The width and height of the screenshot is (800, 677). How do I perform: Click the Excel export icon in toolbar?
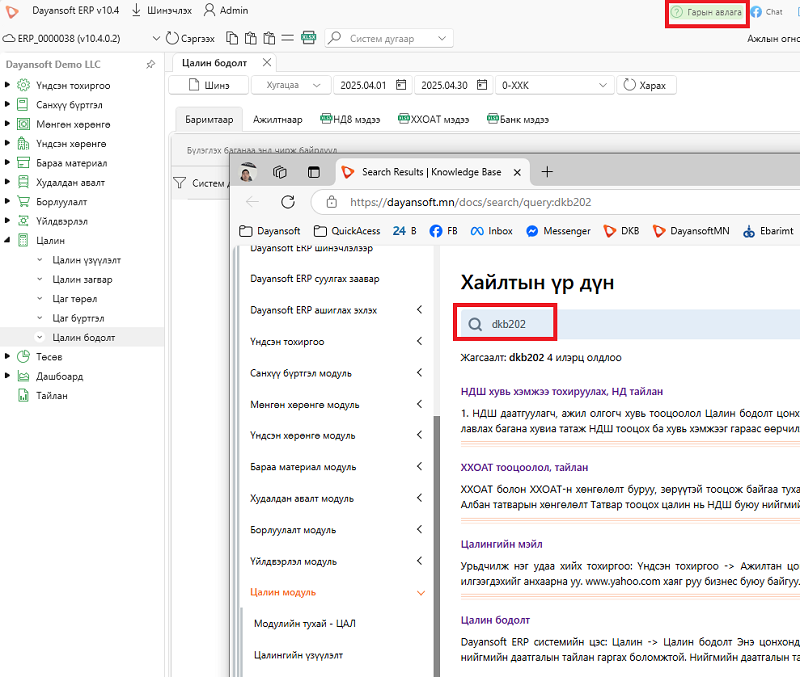[309, 38]
